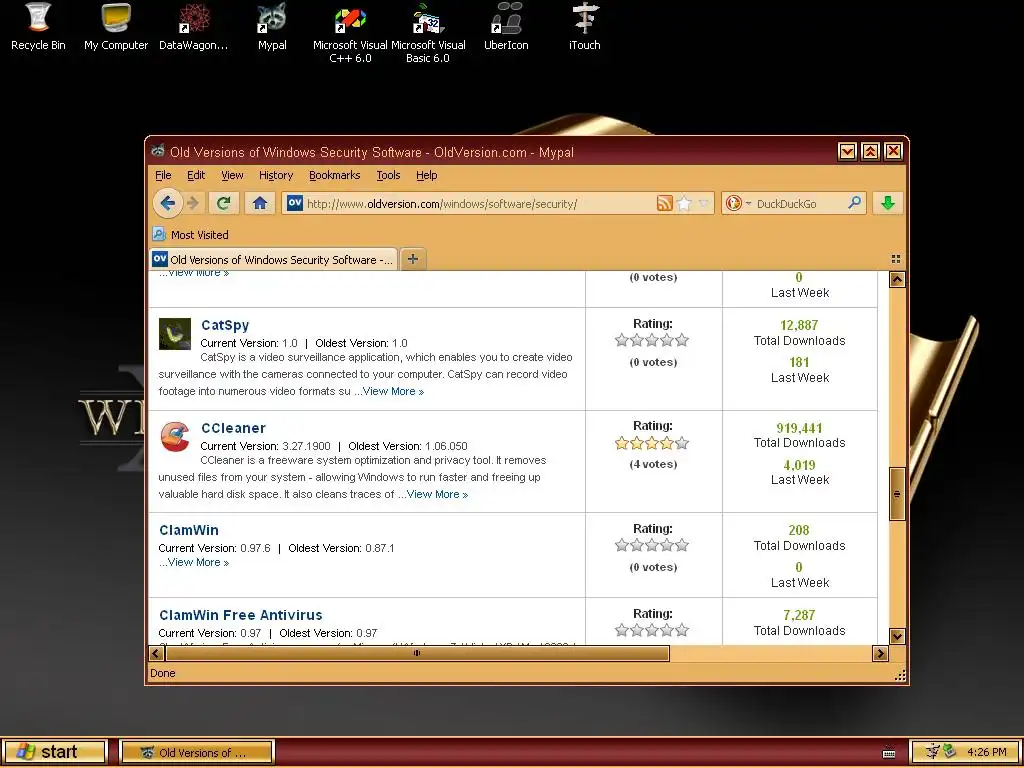Open the ClamWin software link
The width and height of the screenshot is (1024, 768).
[189, 530]
